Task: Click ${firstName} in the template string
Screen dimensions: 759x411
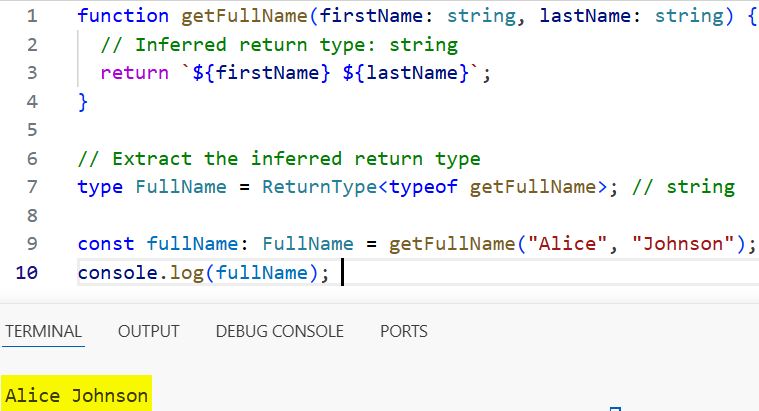Action: click(x=261, y=73)
